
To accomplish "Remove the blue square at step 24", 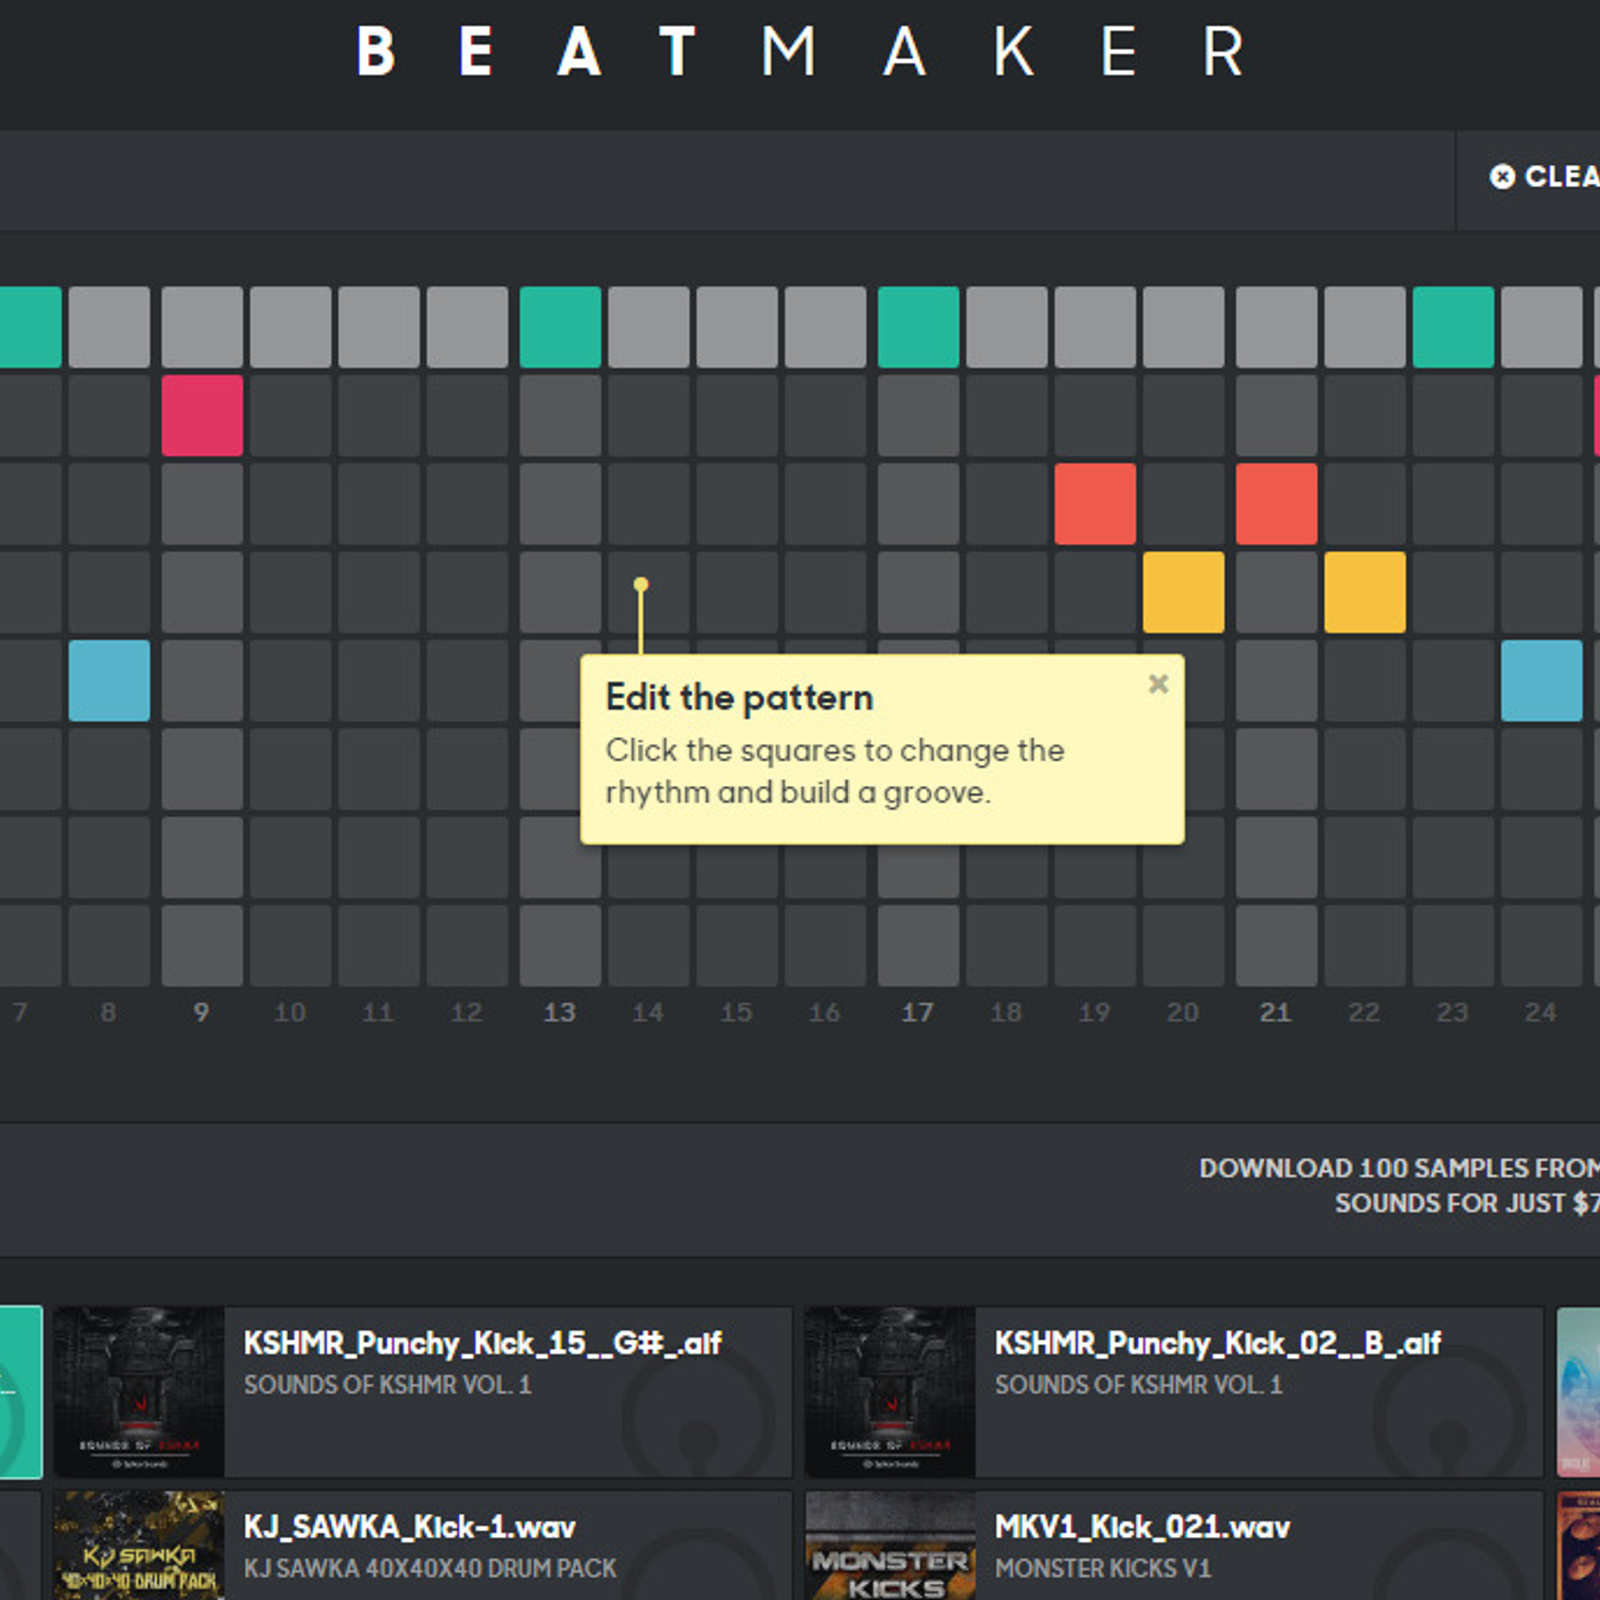I will 1541,680.
